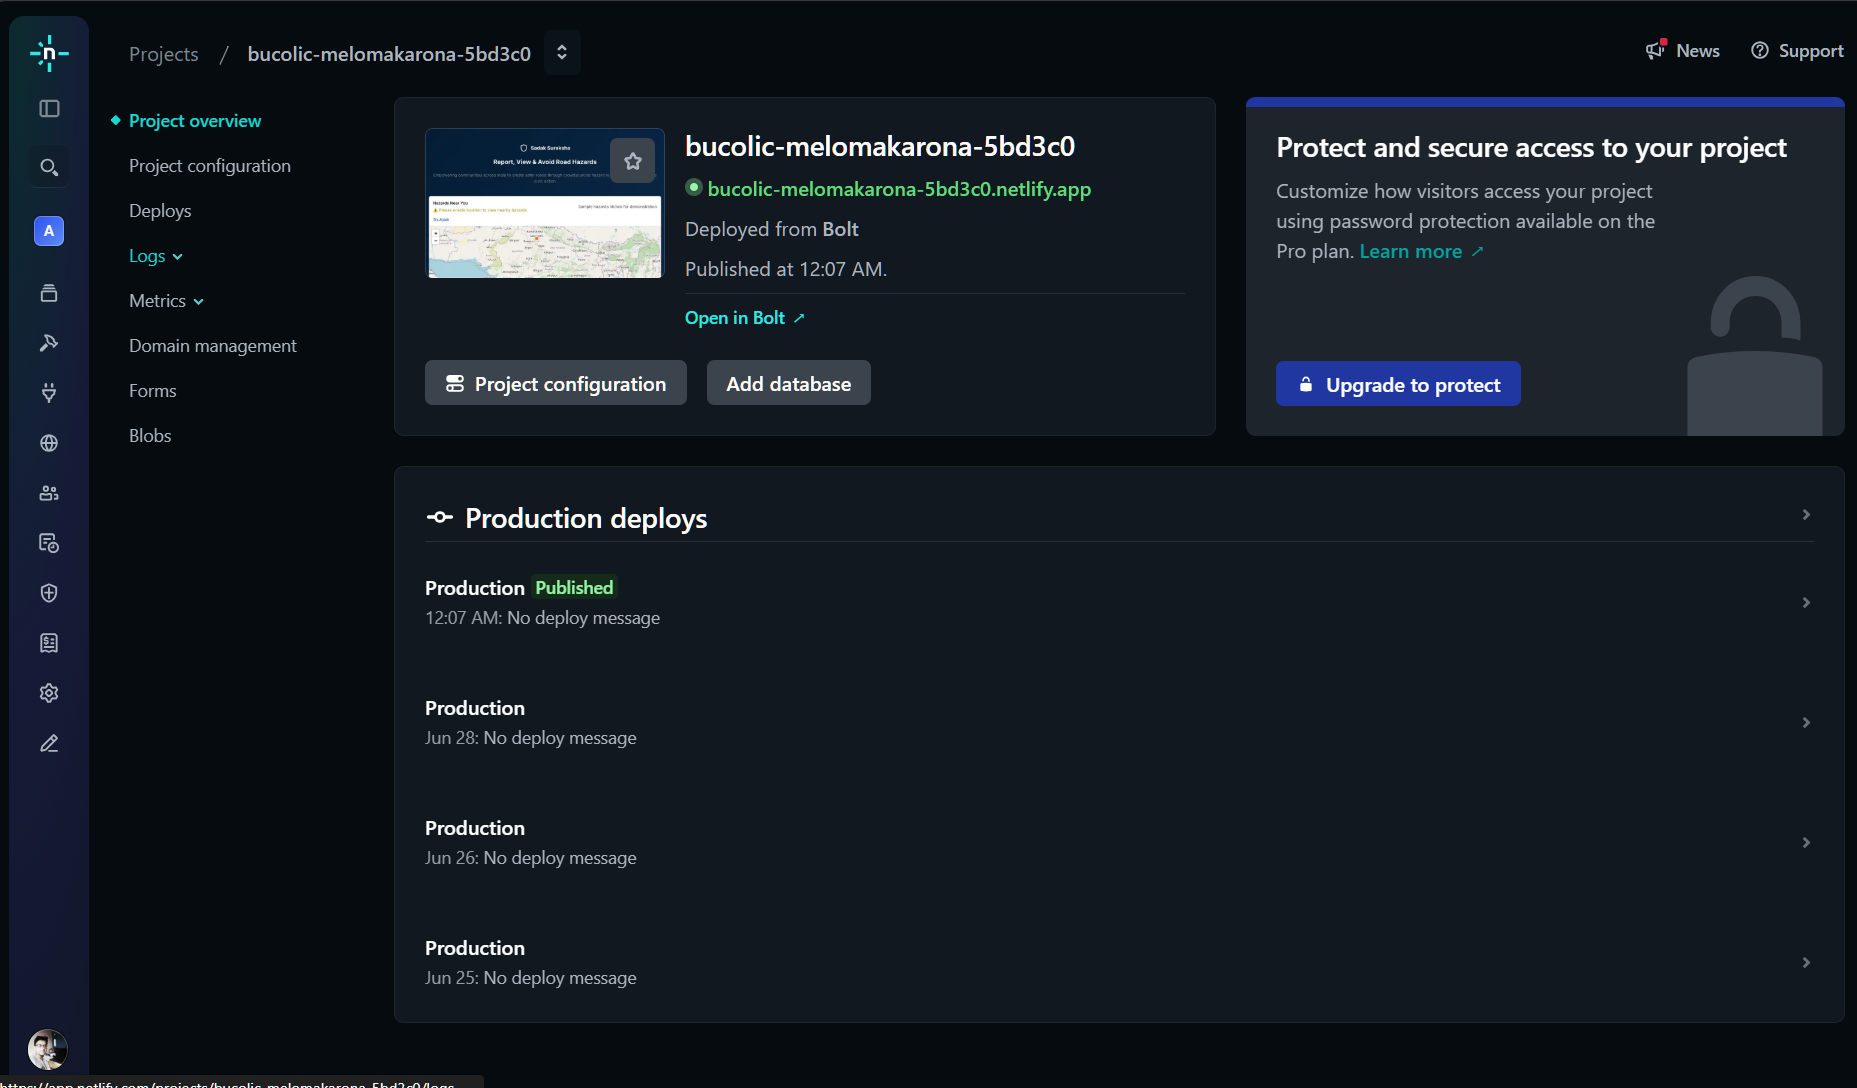This screenshot has height=1088, width=1857.
Task: Open Deploys in the project menu
Action: pos(160,211)
